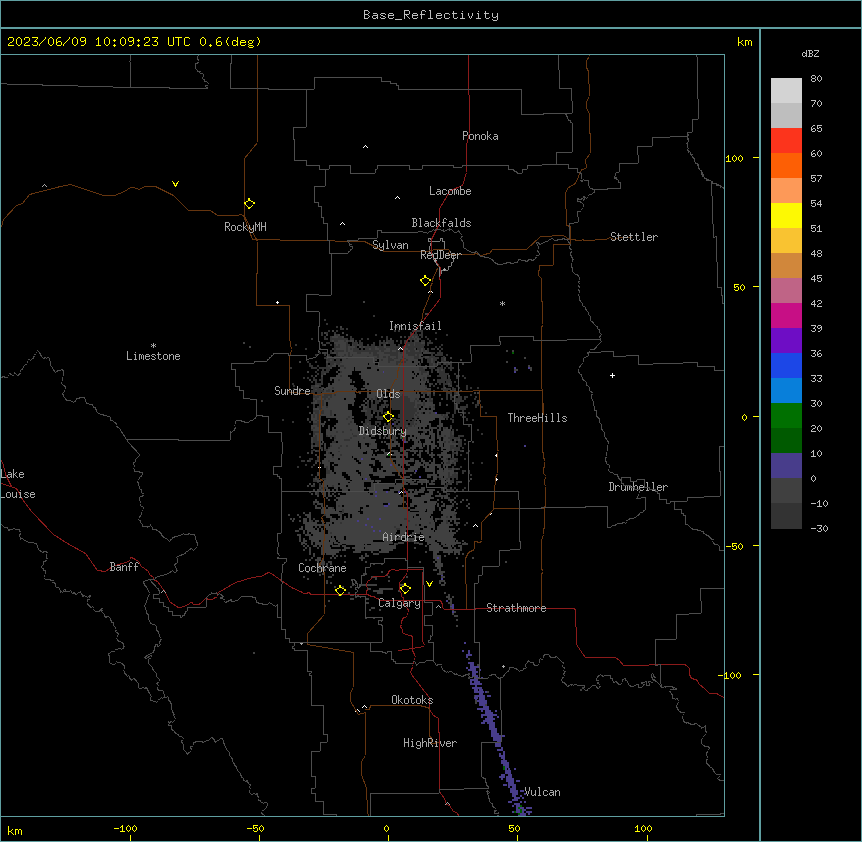This screenshot has height=842, width=862.
Task: Click the yellow diamond marker between Olds and Didsbury
Action: (x=388, y=417)
